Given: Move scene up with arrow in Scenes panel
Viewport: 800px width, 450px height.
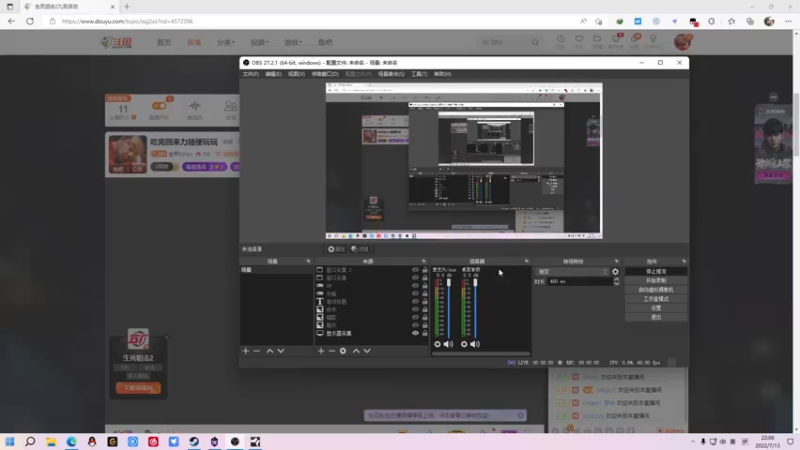Looking at the screenshot, I should (270, 351).
